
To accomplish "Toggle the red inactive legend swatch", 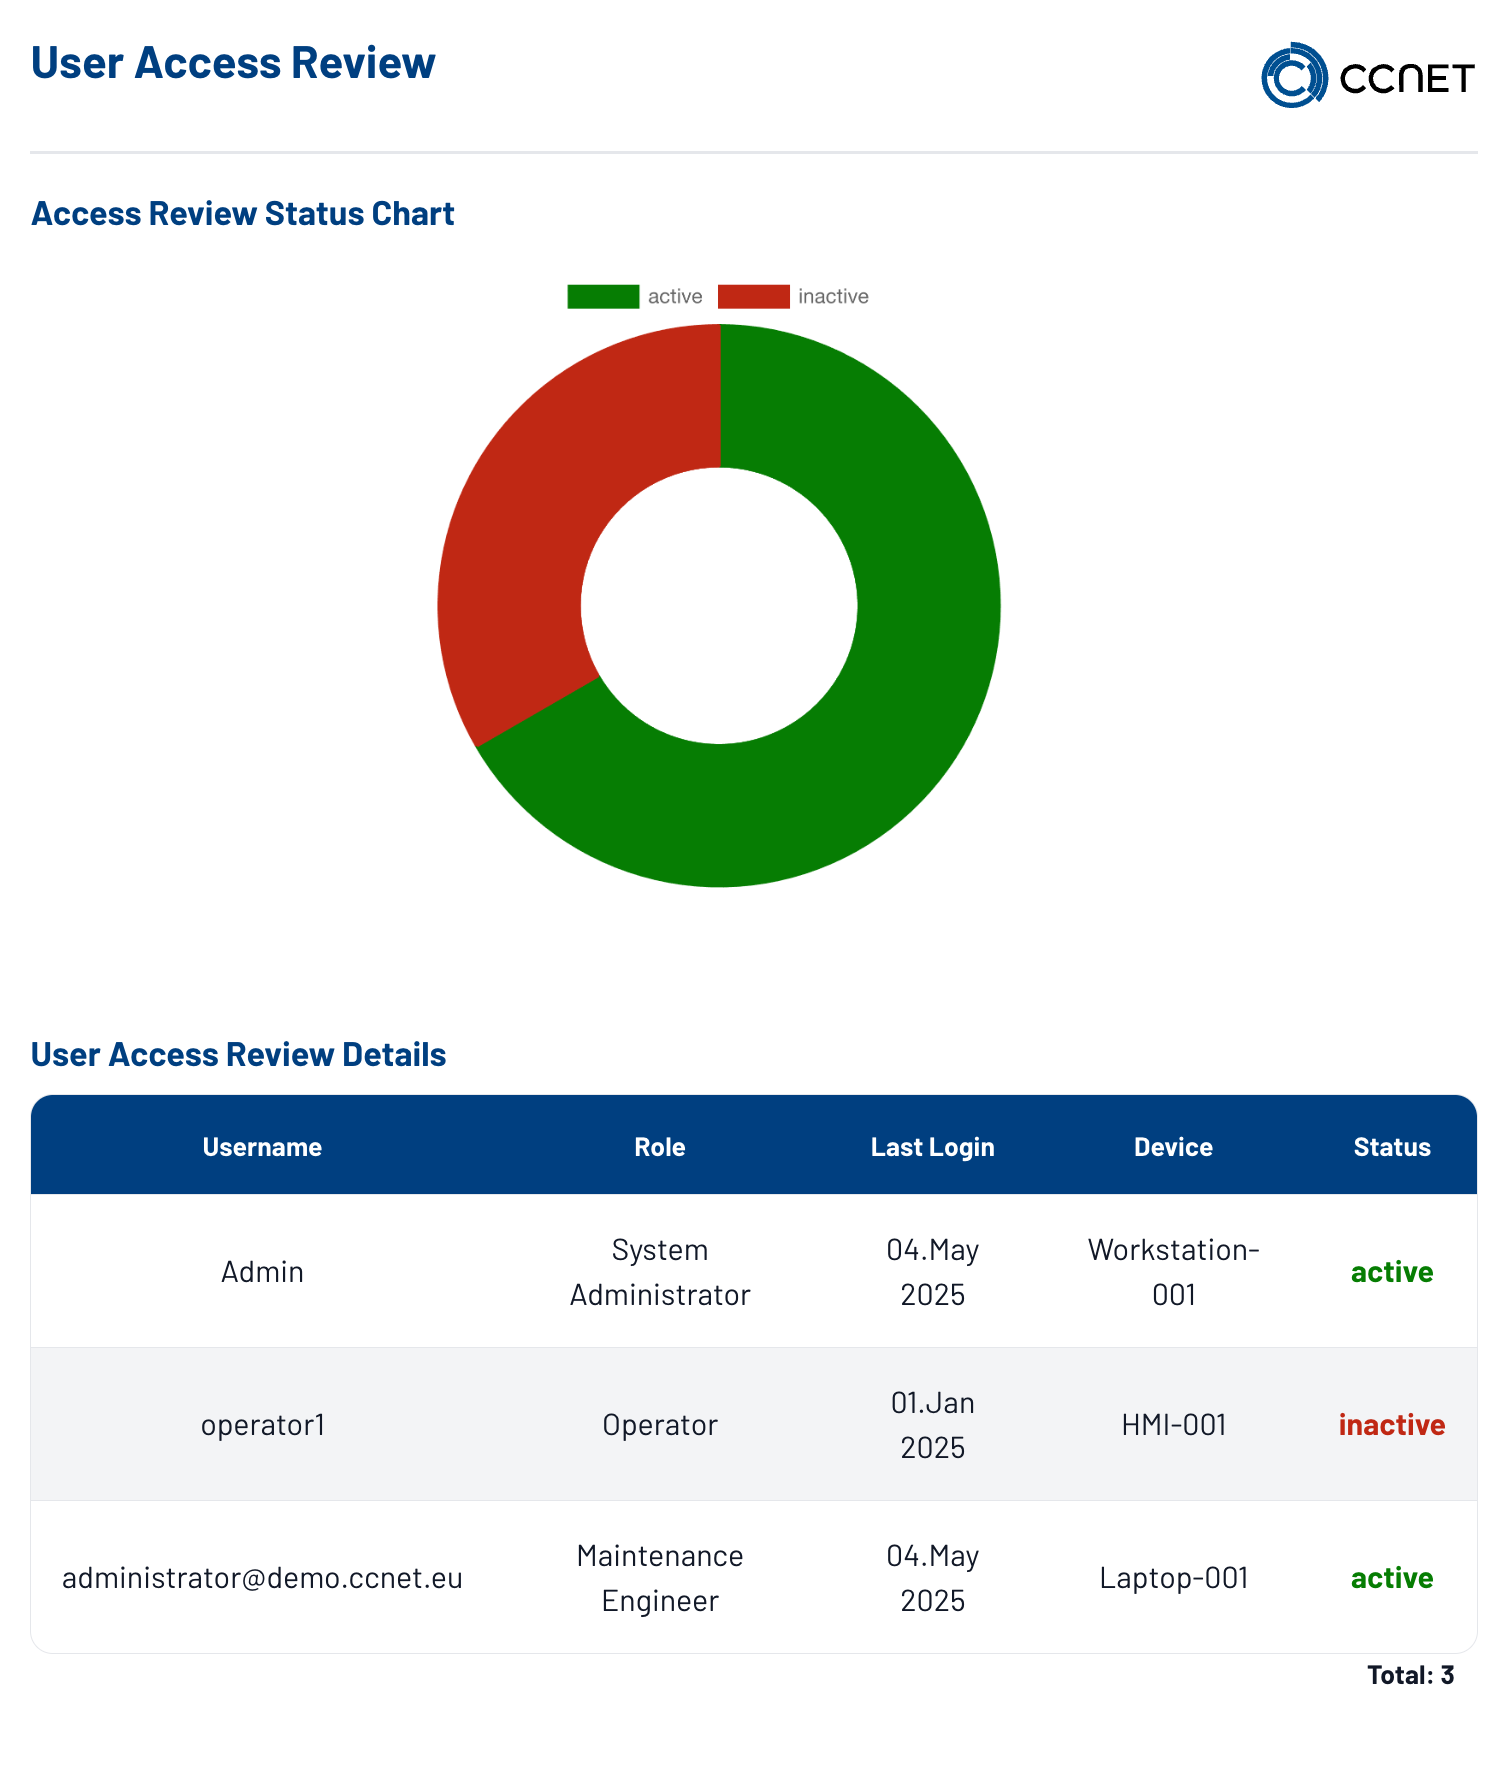I will (x=754, y=297).
